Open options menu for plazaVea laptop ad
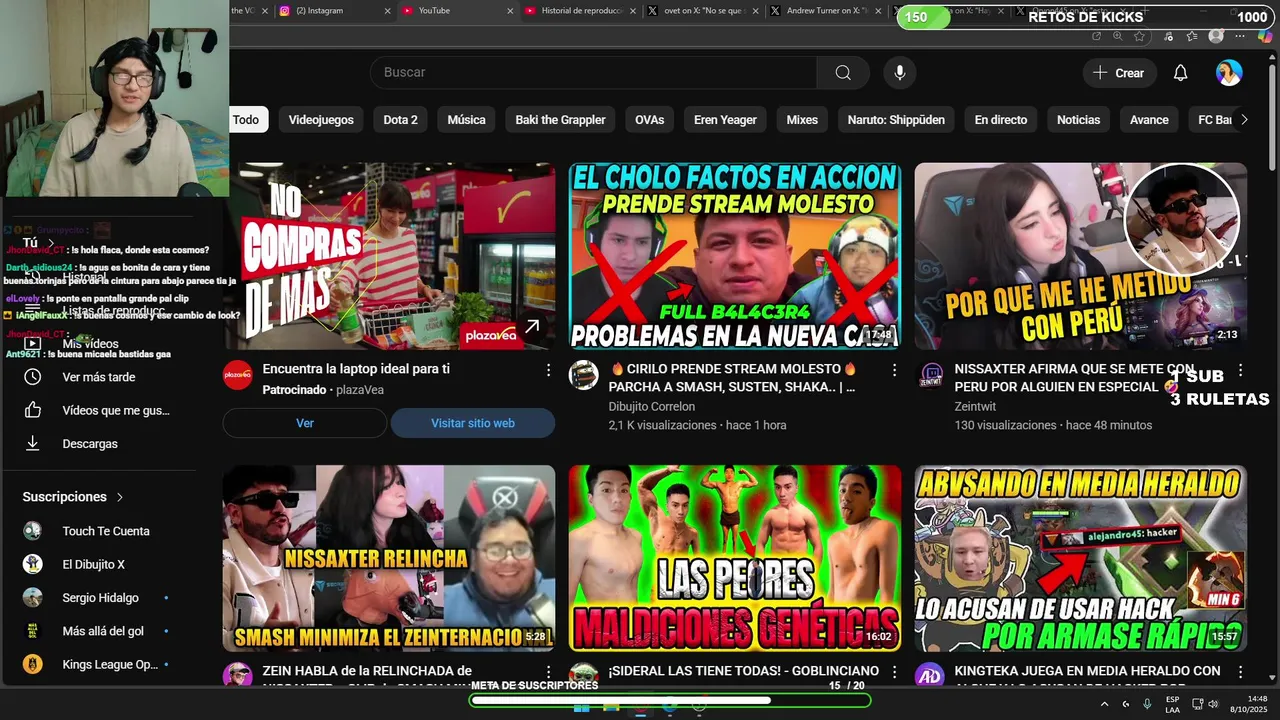Screen dimensions: 1280x720 548,370
